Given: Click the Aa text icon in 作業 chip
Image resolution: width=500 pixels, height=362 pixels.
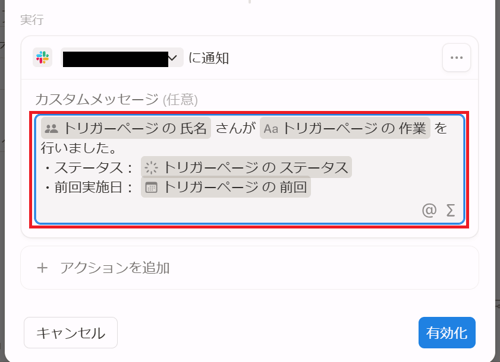Looking at the screenshot, I should pyautogui.click(x=271, y=129).
